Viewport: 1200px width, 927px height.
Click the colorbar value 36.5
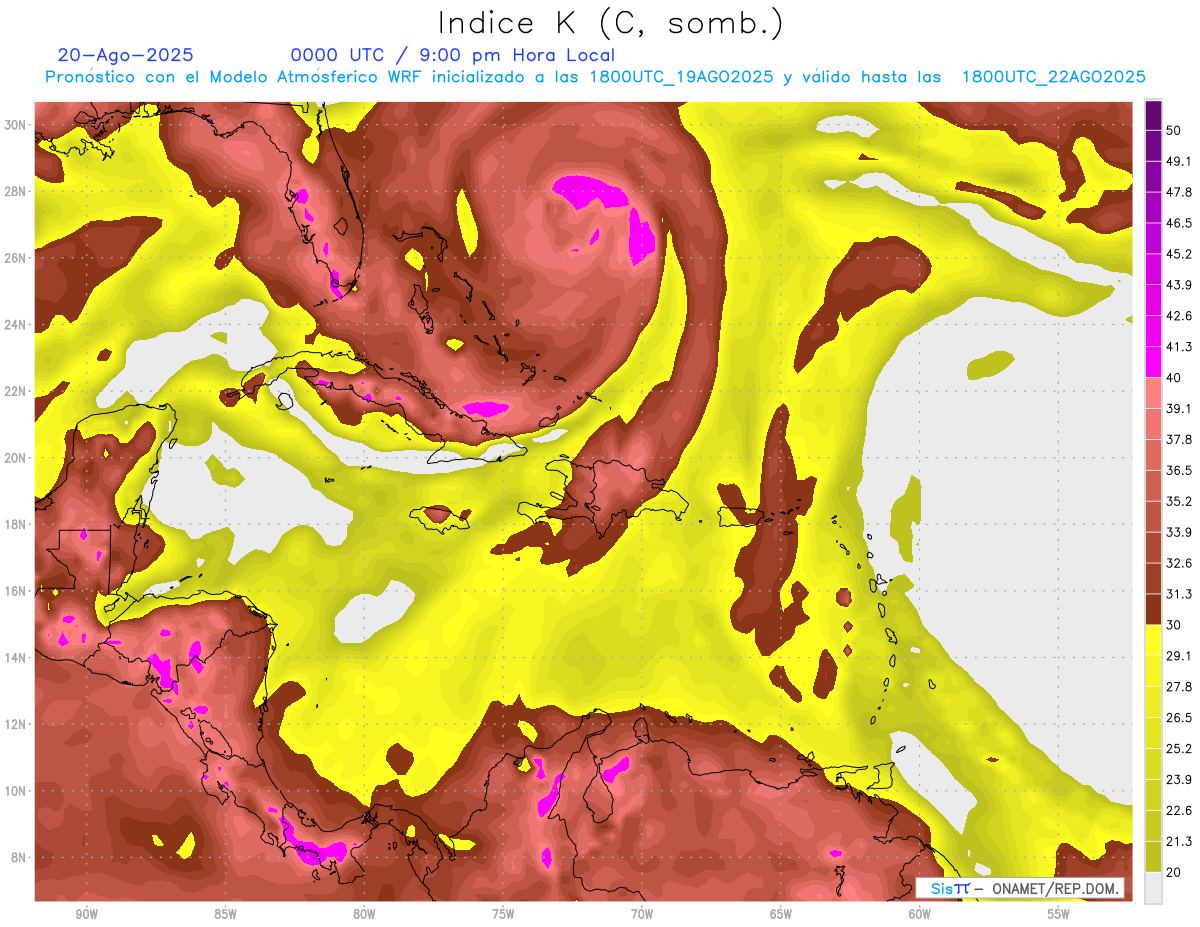coord(1178,470)
